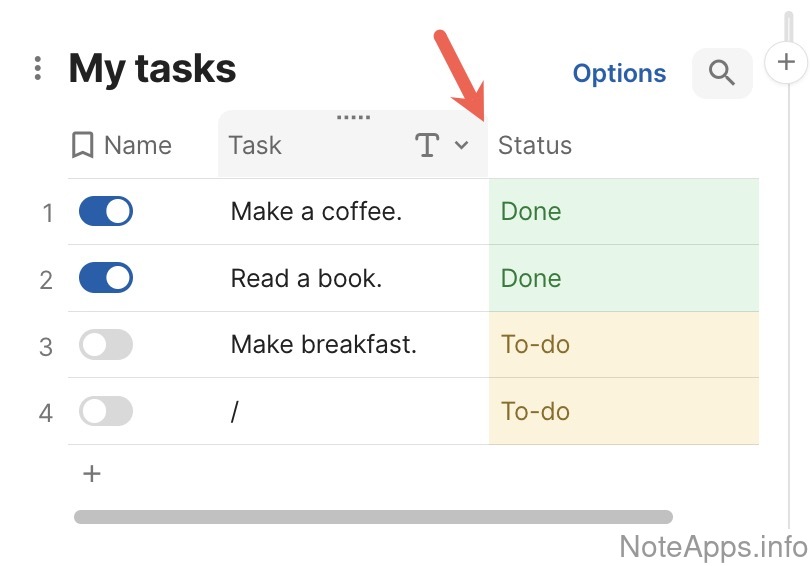Open the table search magnifier icon
The width and height of the screenshot is (810, 566).
tap(722, 73)
